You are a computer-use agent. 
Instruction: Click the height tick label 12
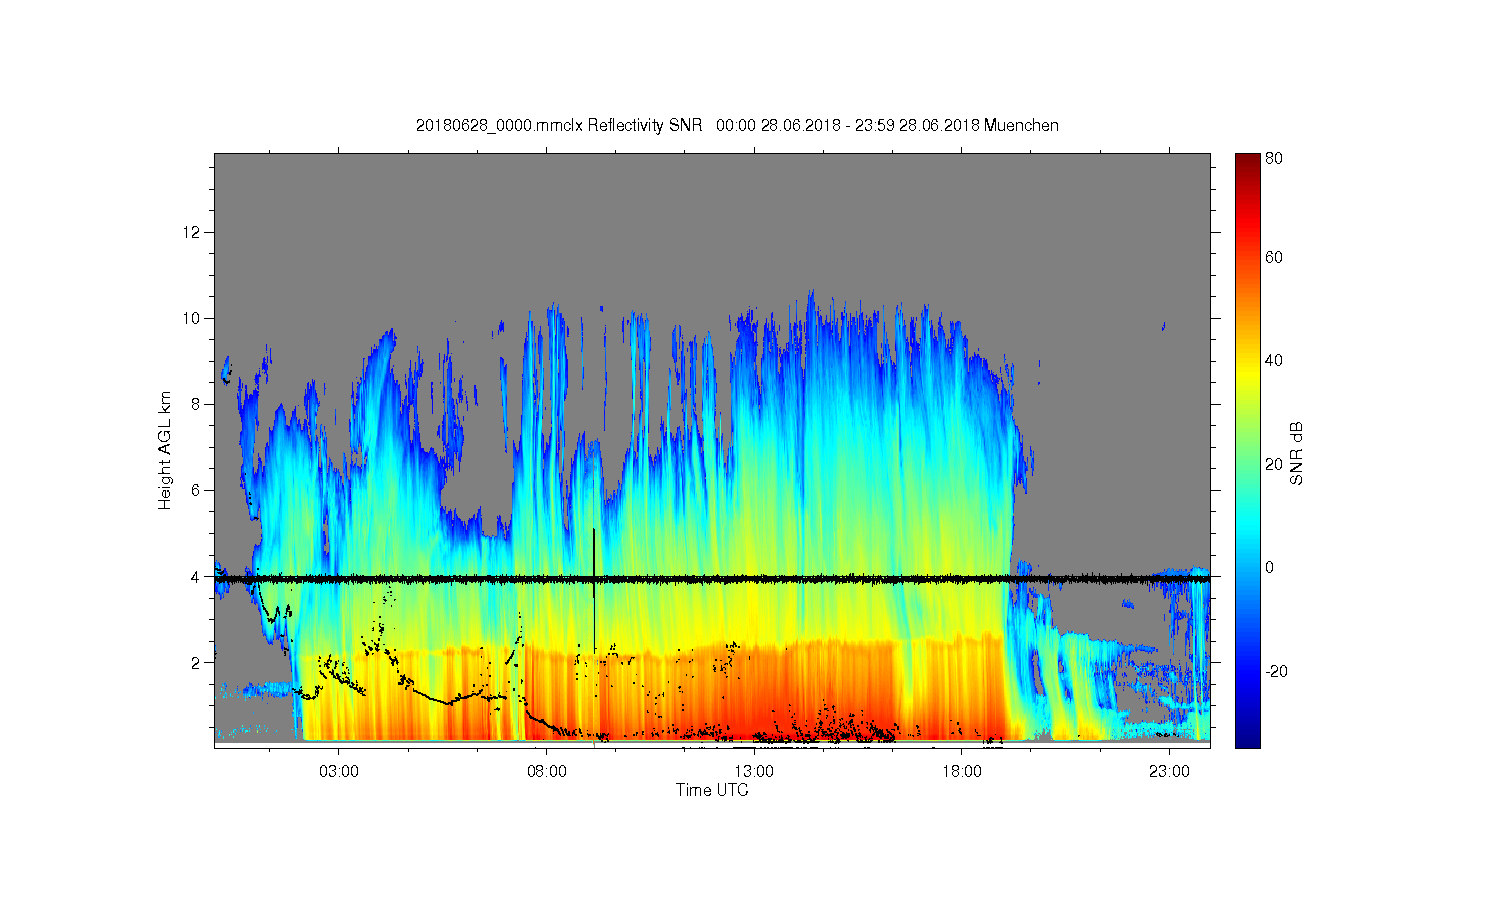pyautogui.click(x=192, y=232)
